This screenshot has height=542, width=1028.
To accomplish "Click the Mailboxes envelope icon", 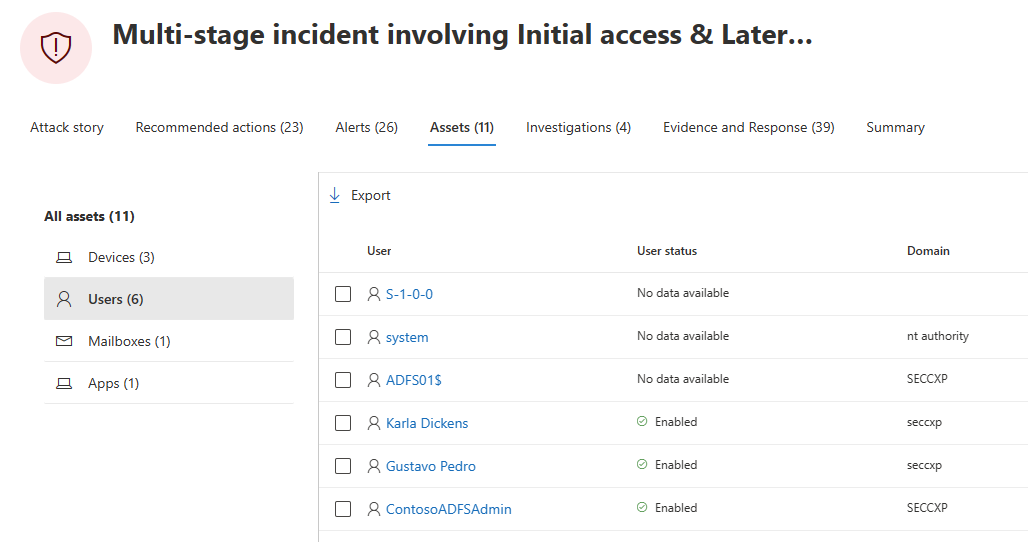I will click(64, 341).
